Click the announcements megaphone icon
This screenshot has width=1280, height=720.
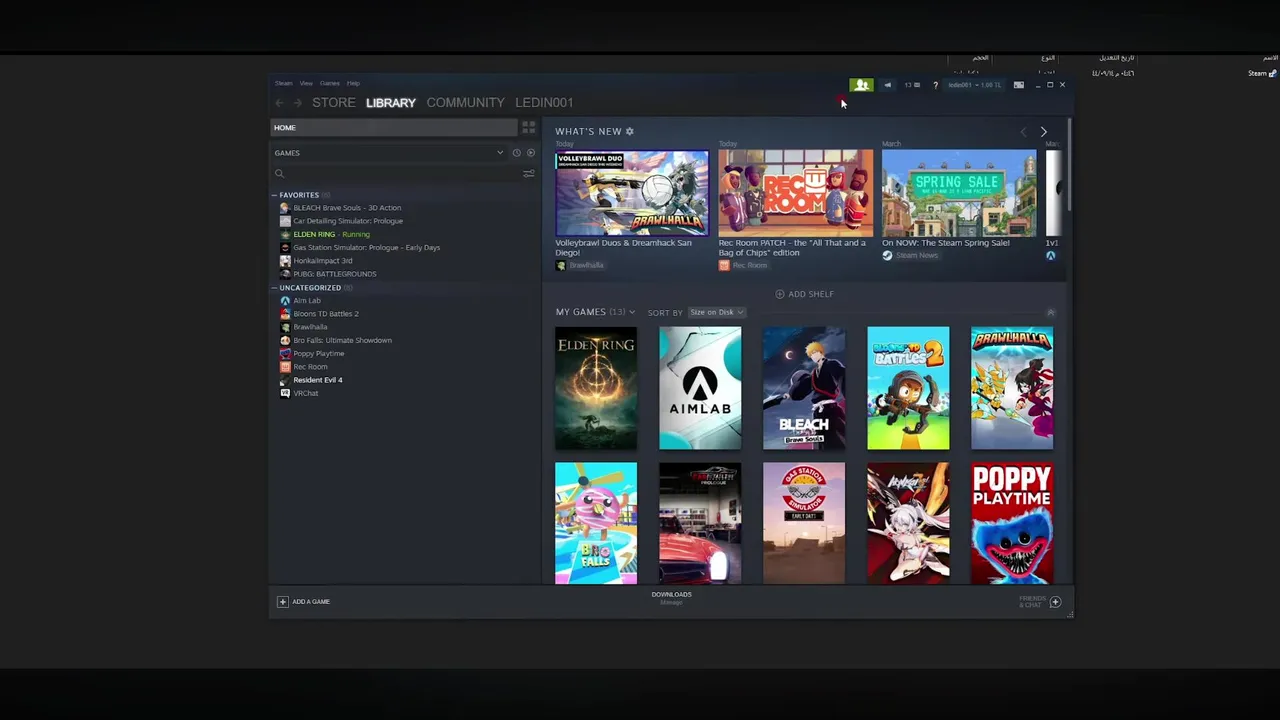[x=887, y=85]
